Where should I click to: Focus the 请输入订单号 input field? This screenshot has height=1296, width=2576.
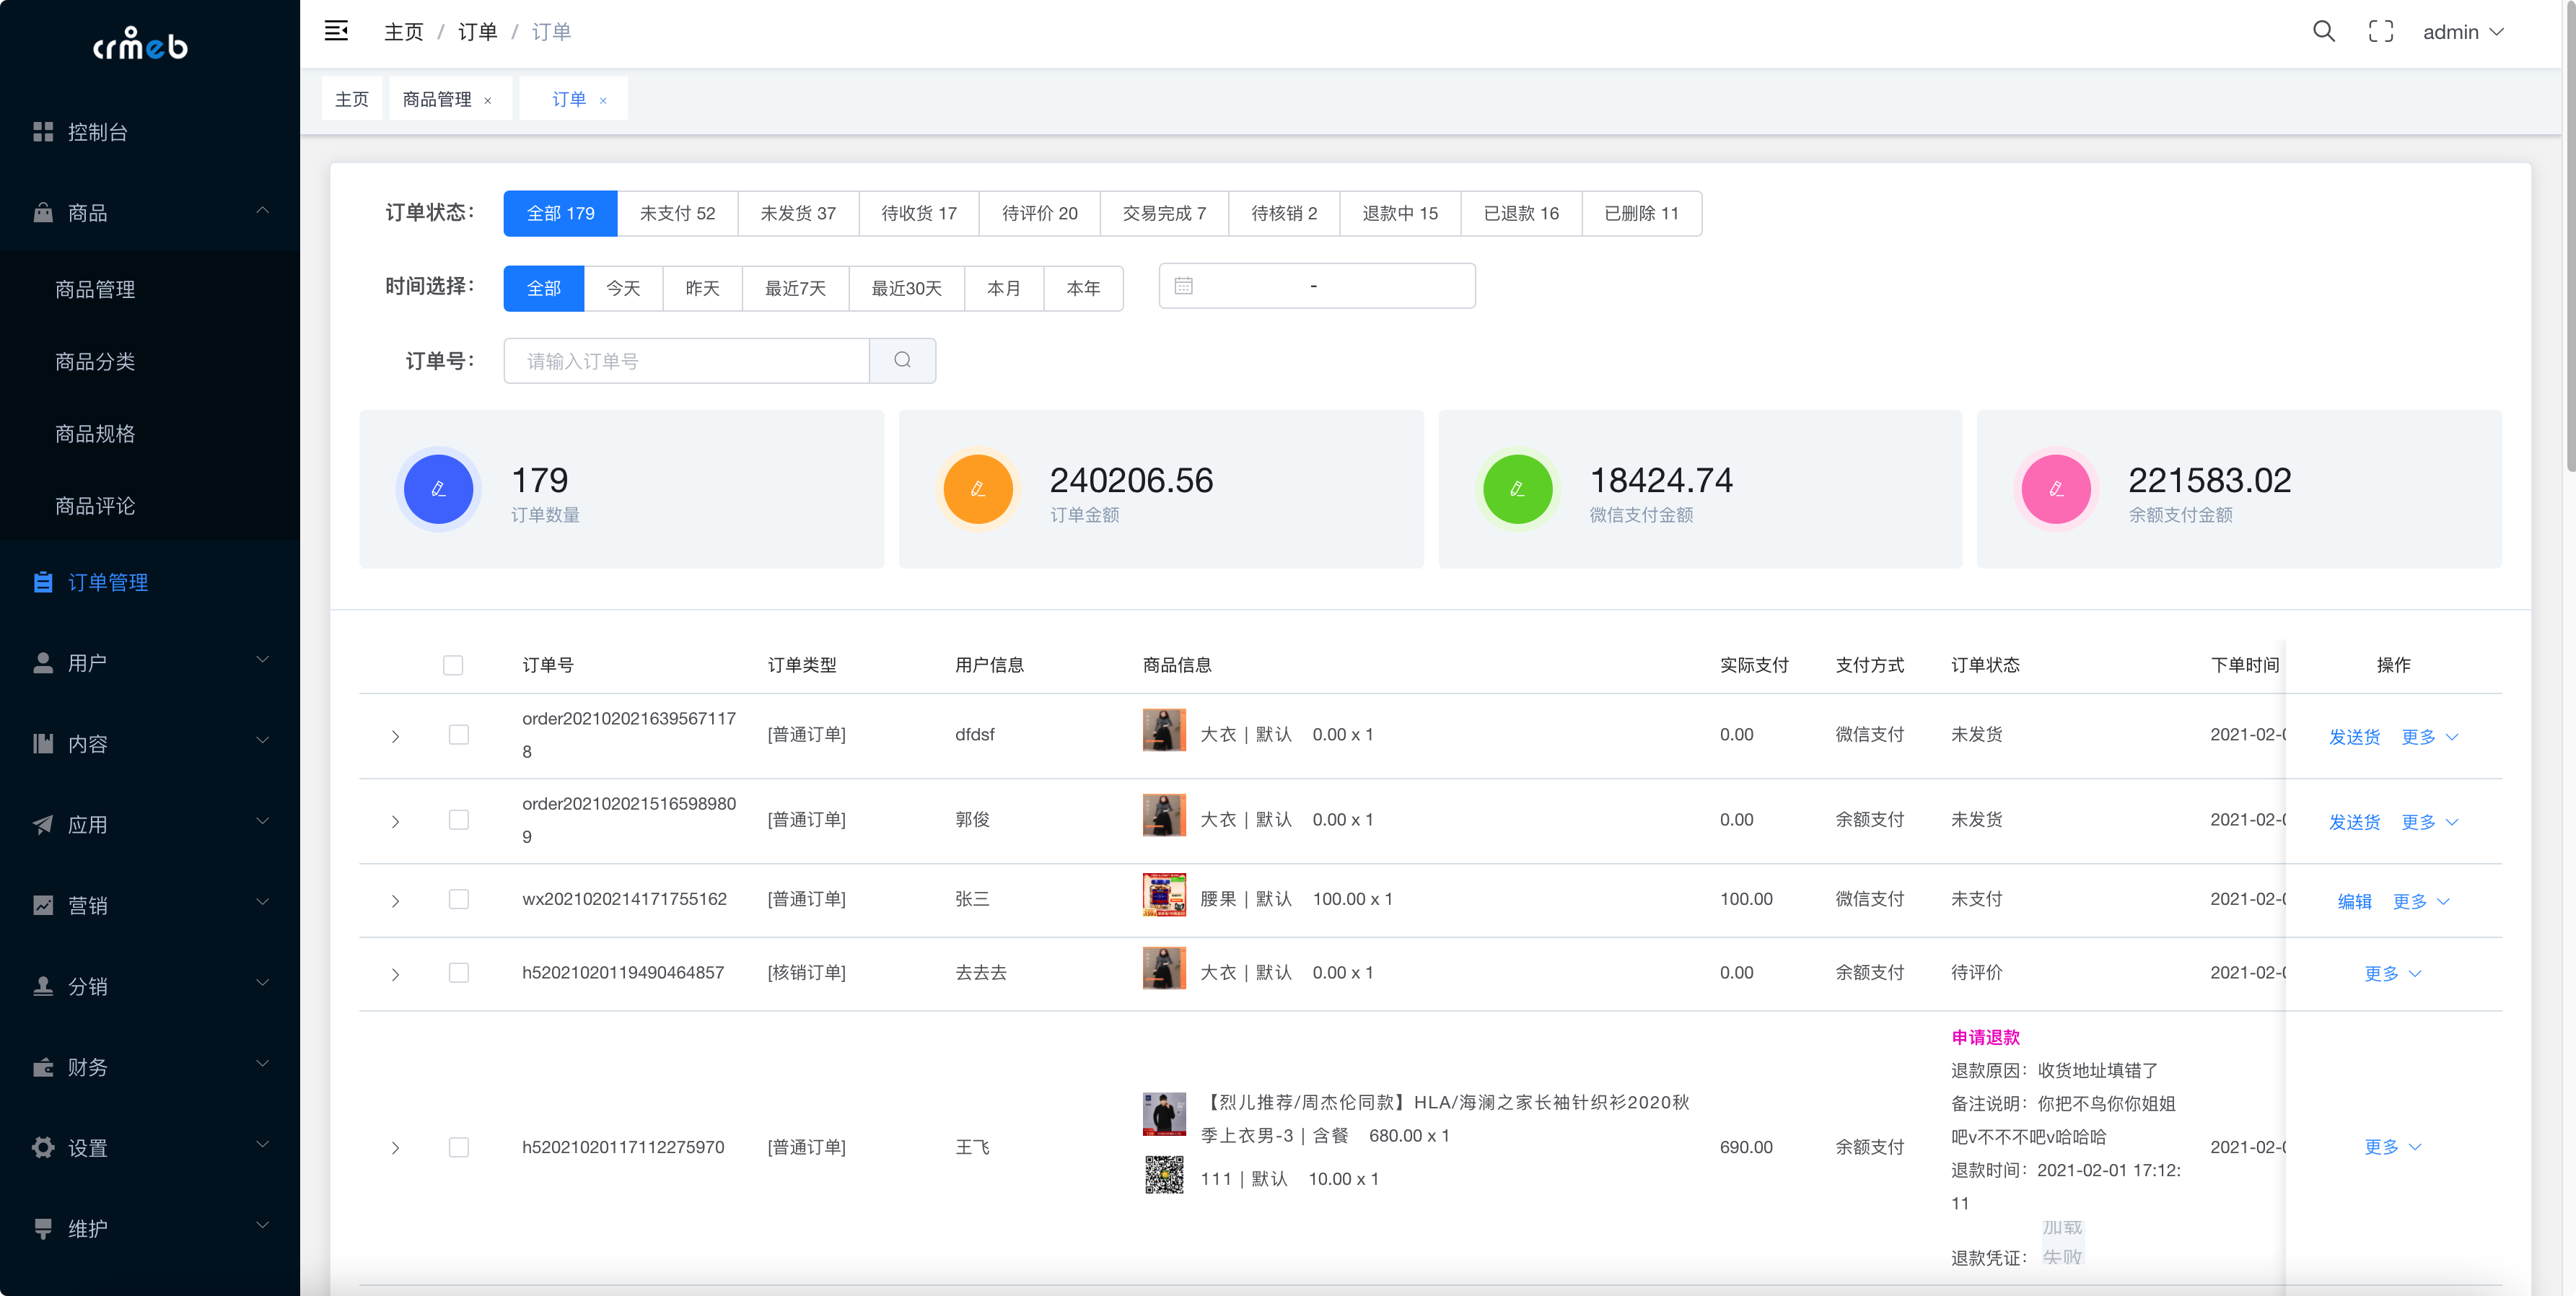[x=686, y=360]
